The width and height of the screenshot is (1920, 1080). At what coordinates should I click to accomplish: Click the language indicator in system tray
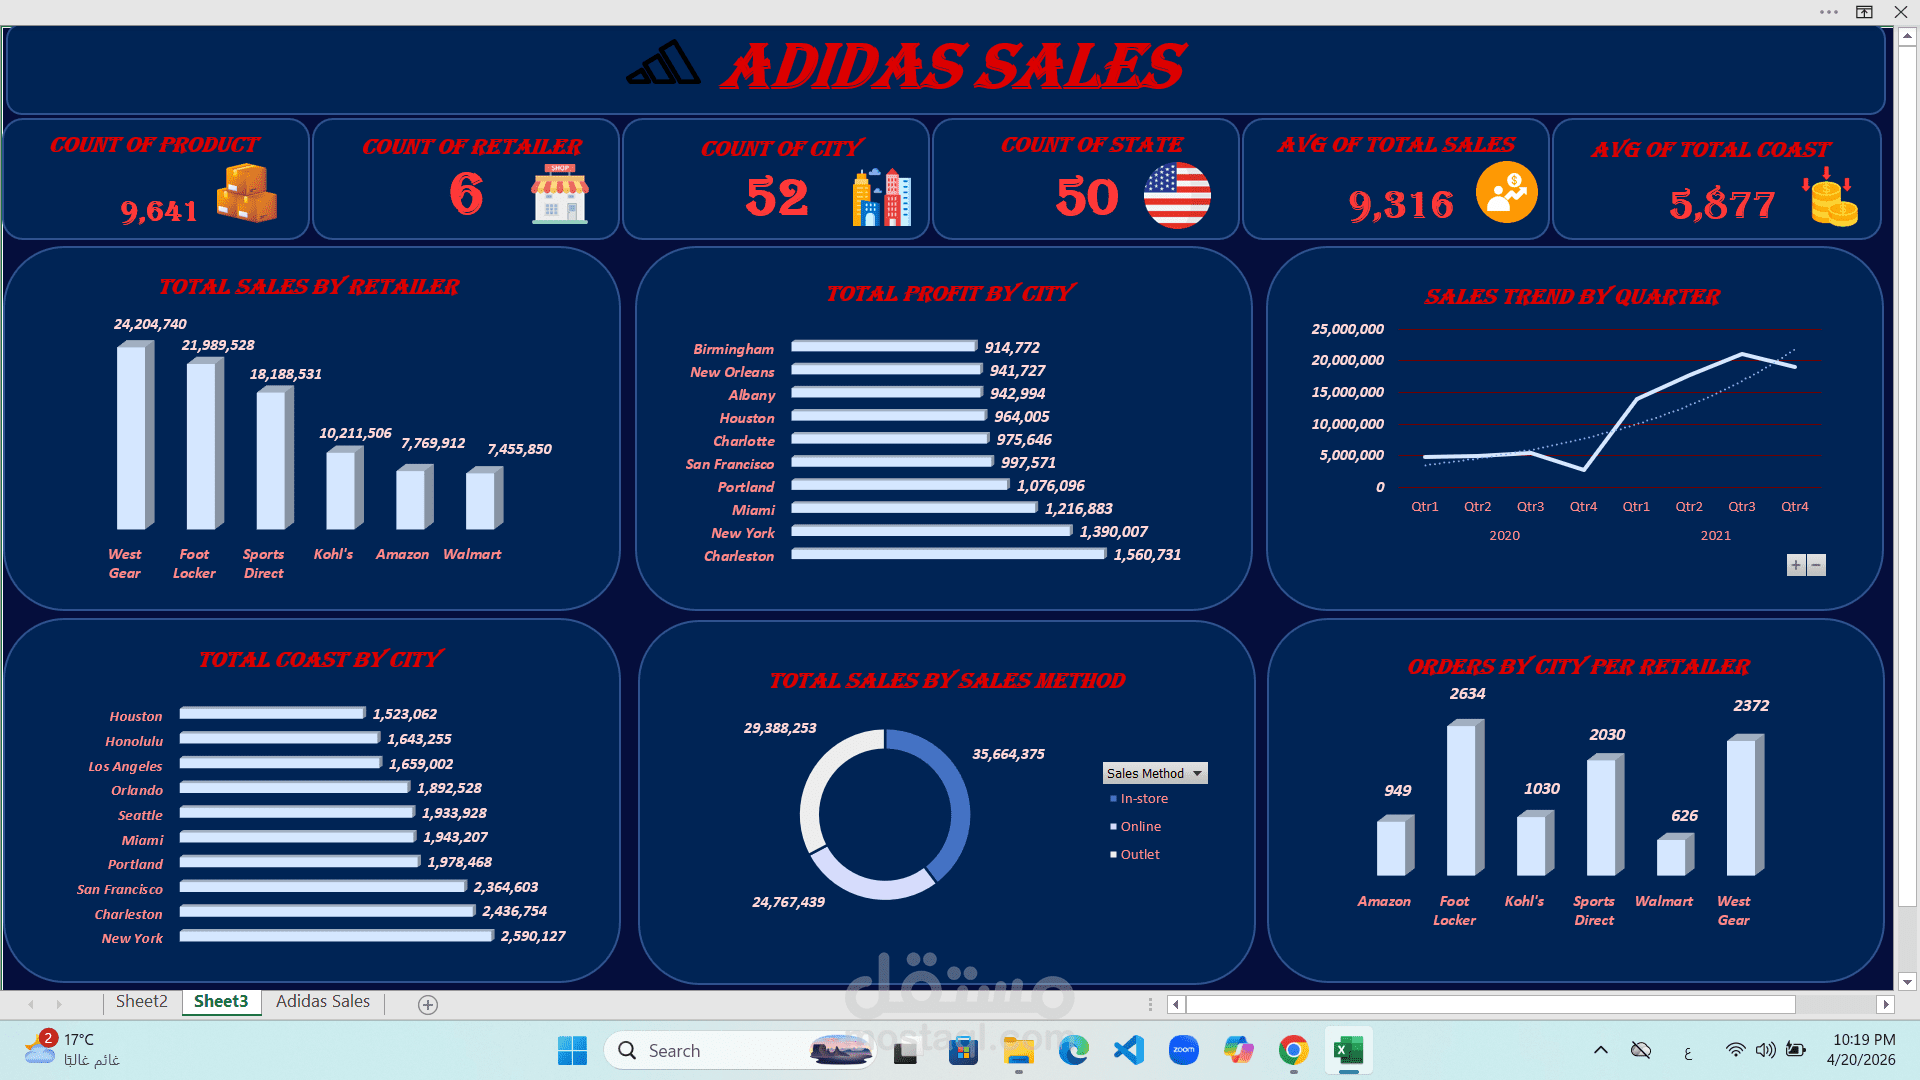[x=1688, y=1051]
